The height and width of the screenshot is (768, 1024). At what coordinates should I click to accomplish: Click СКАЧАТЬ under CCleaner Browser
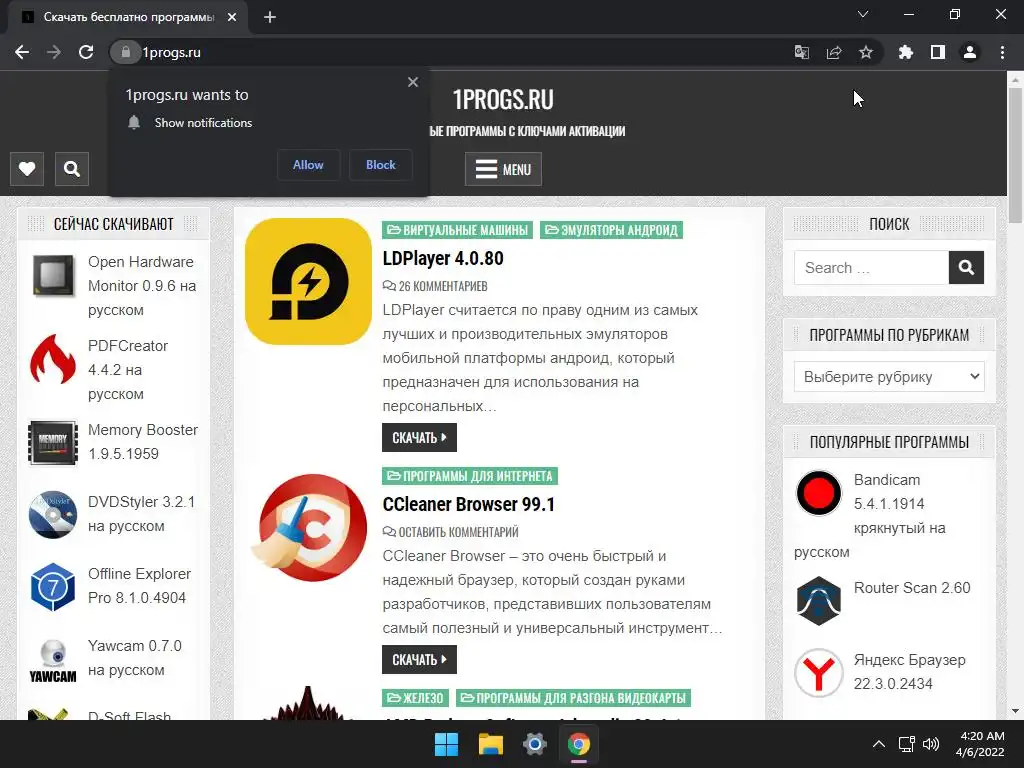(419, 660)
